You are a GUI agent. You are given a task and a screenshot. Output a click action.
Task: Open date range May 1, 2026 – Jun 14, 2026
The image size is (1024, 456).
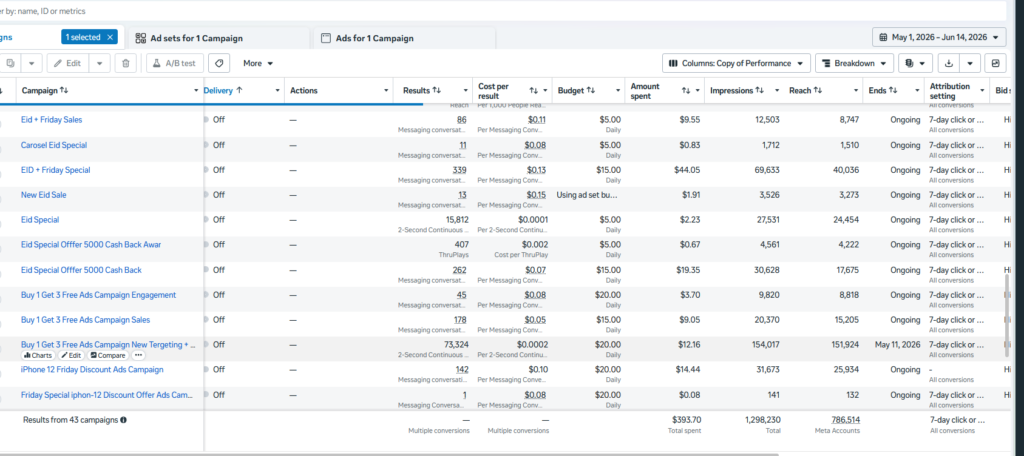pyautogui.click(x=939, y=37)
